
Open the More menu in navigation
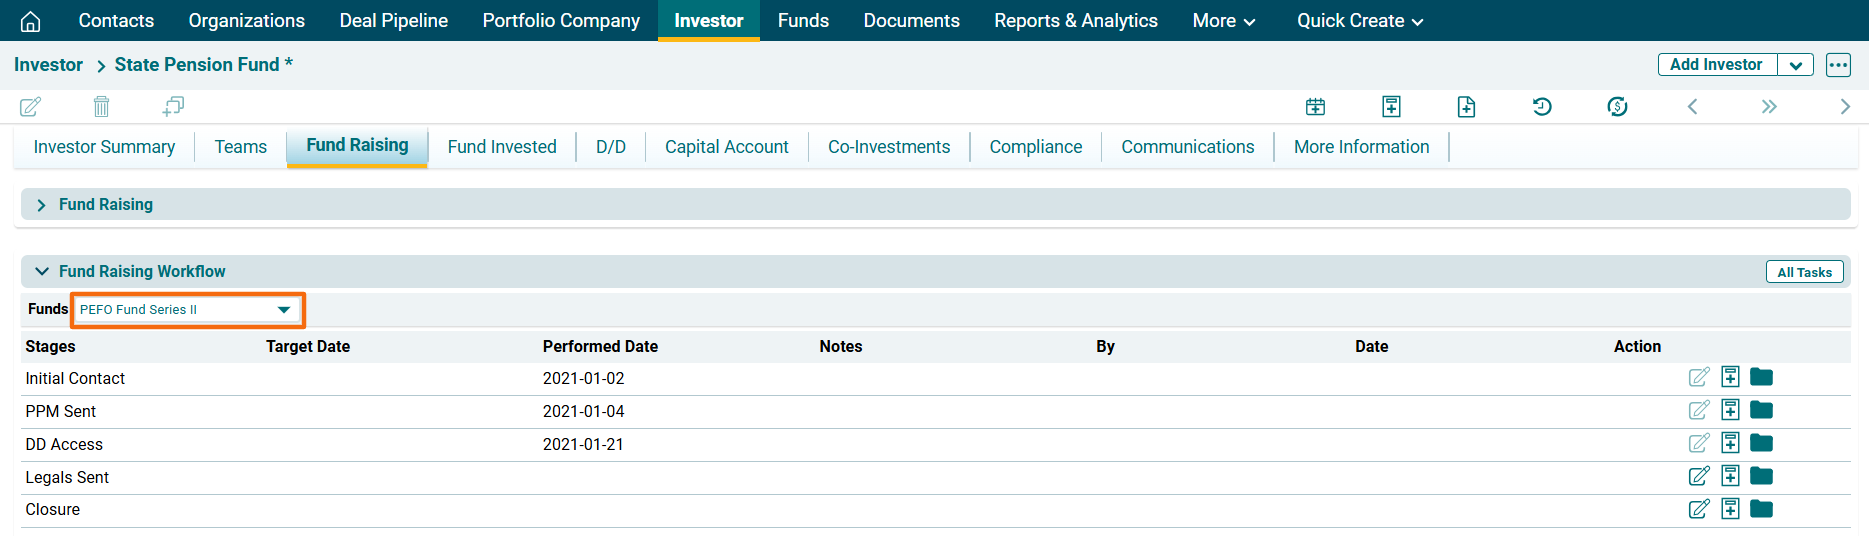click(1223, 21)
